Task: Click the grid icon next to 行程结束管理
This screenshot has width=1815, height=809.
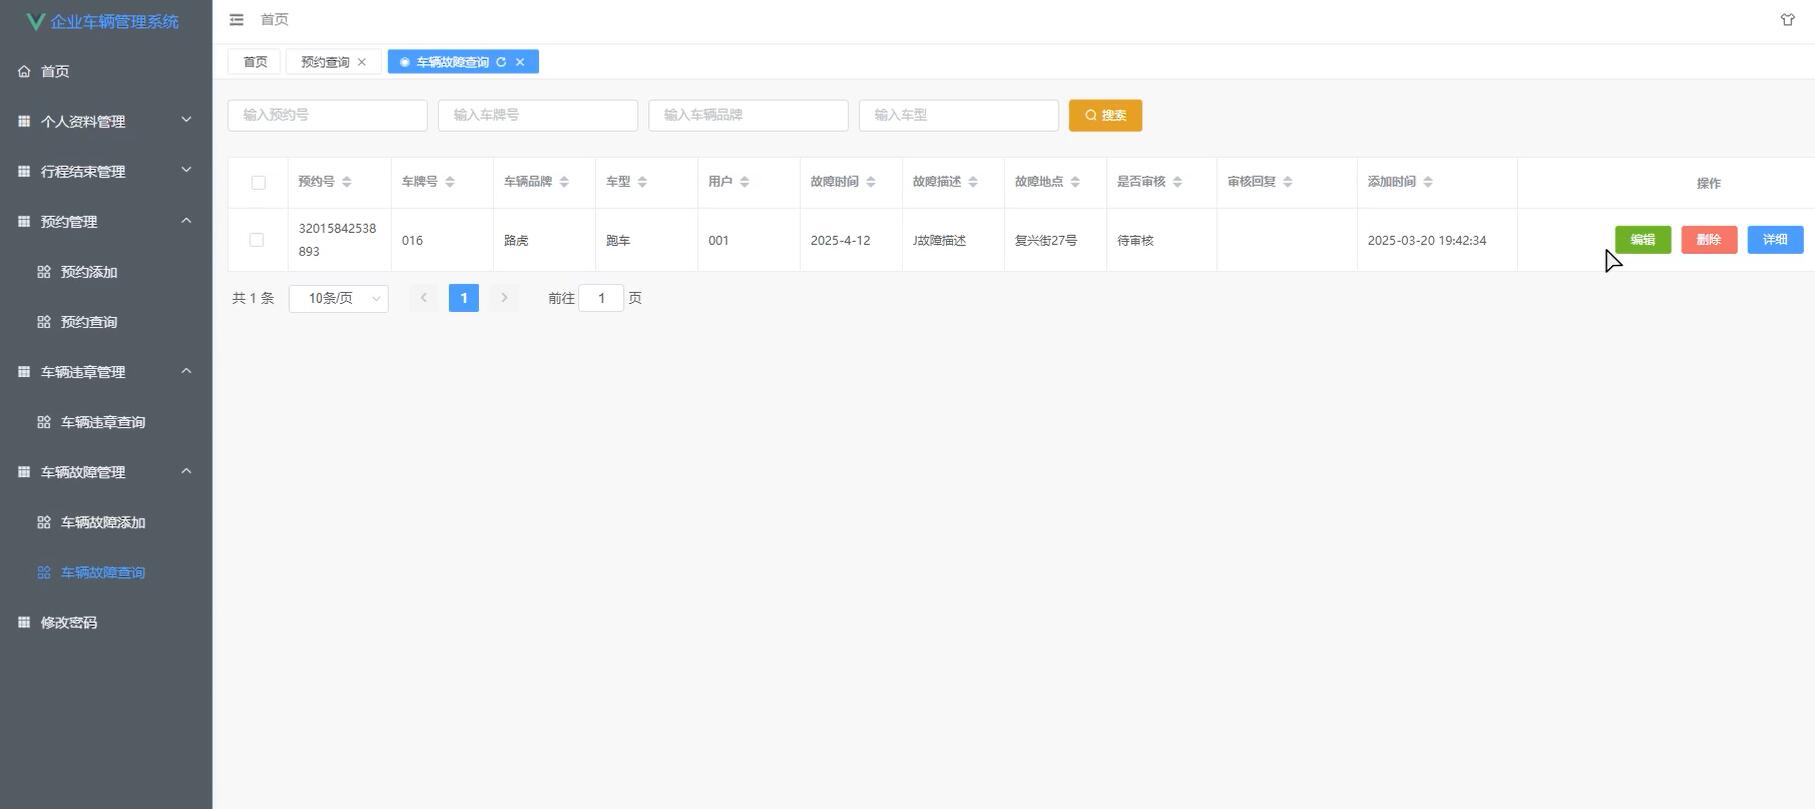Action: point(24,171)
